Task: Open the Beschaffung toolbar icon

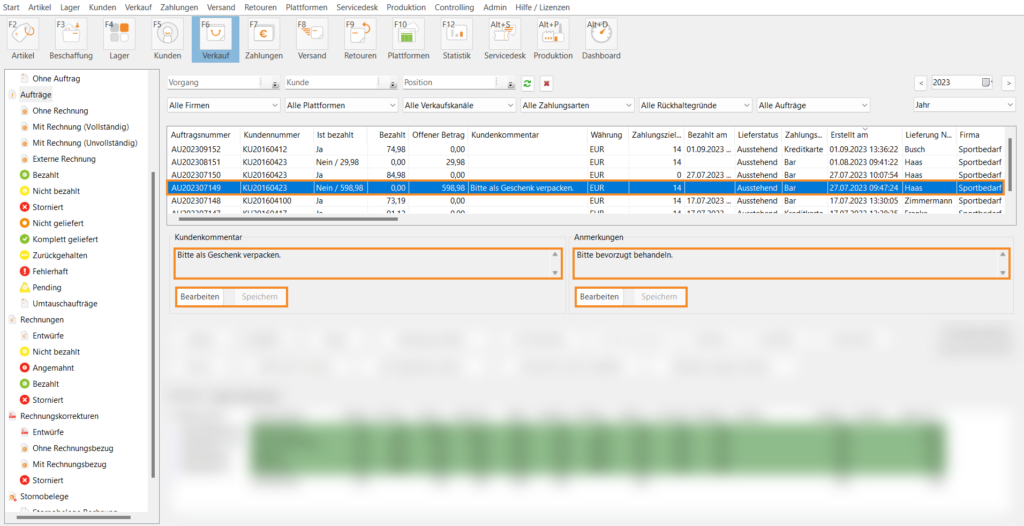Action: click(x=70, y=35)
